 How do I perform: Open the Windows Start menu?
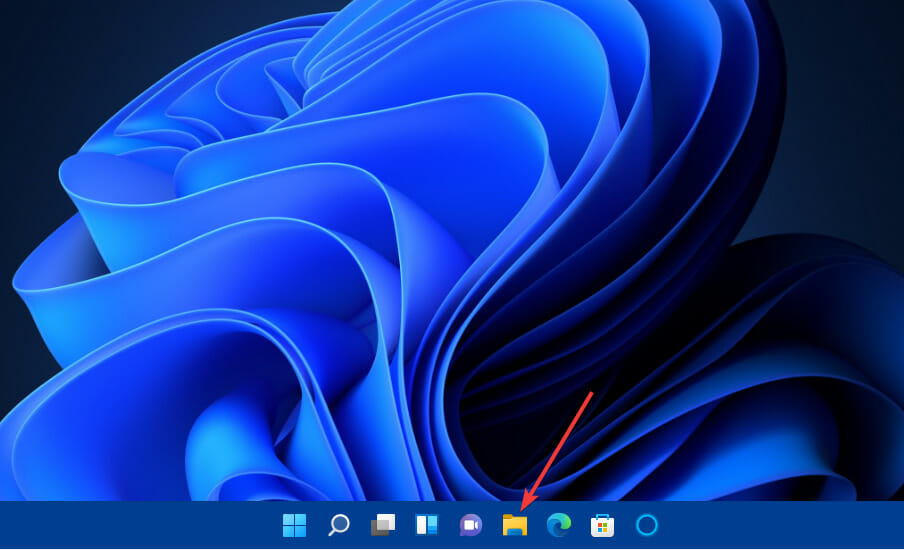coord(294,525)
